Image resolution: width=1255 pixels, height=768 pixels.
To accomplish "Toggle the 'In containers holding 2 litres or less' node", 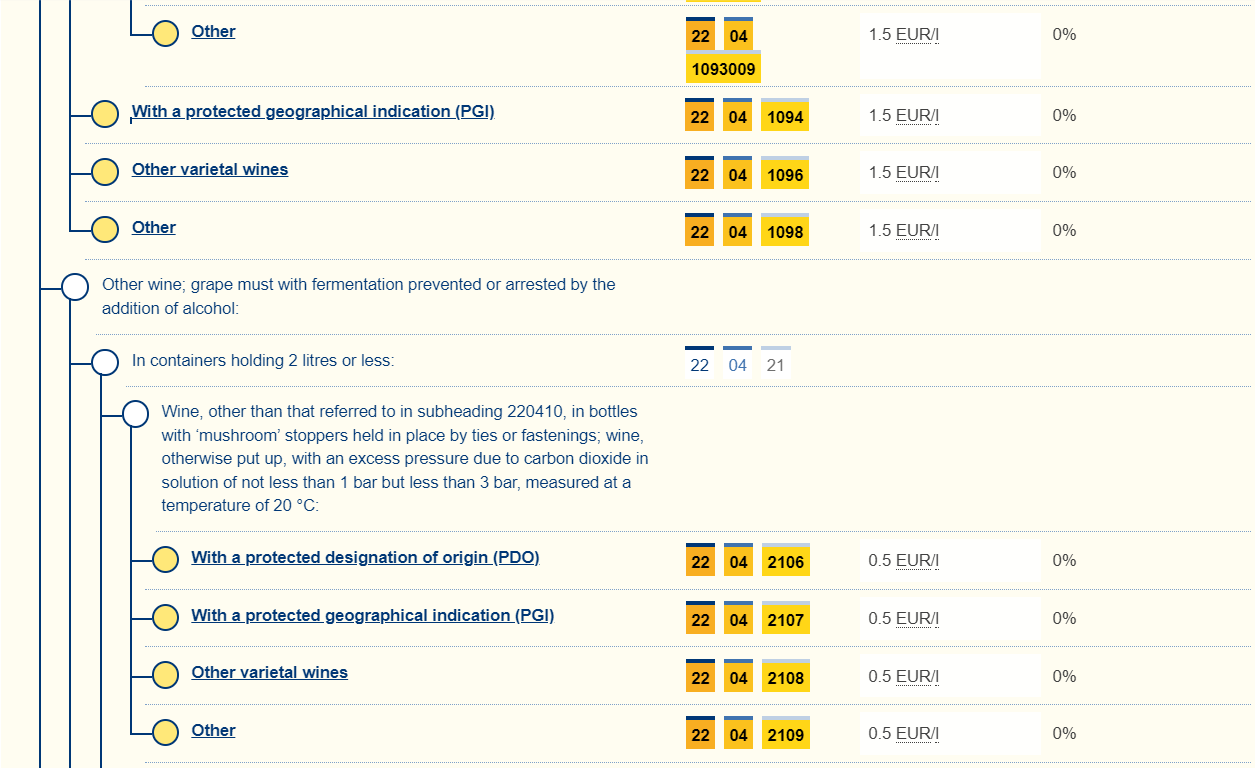I will pos(105,362).
